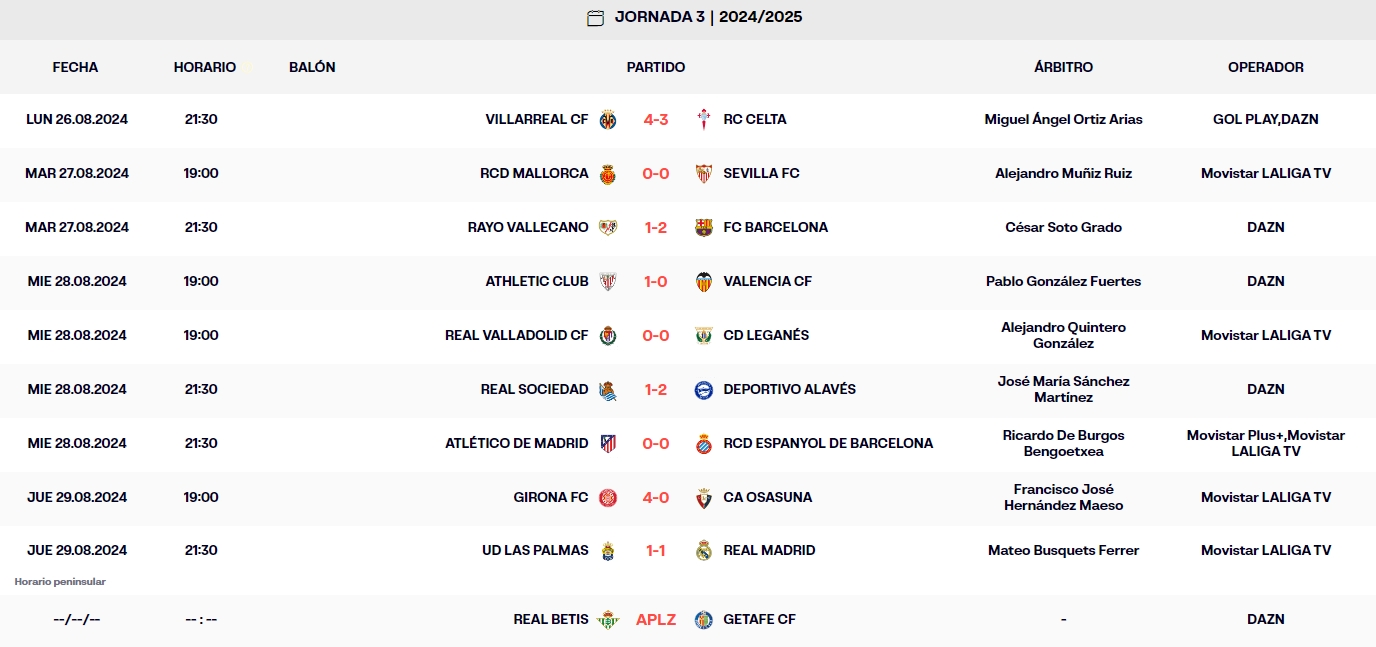Click the APLZ postponed match label
Image resolution: width=1376 pixels, height=647 pixels.
tap(655, 619)
